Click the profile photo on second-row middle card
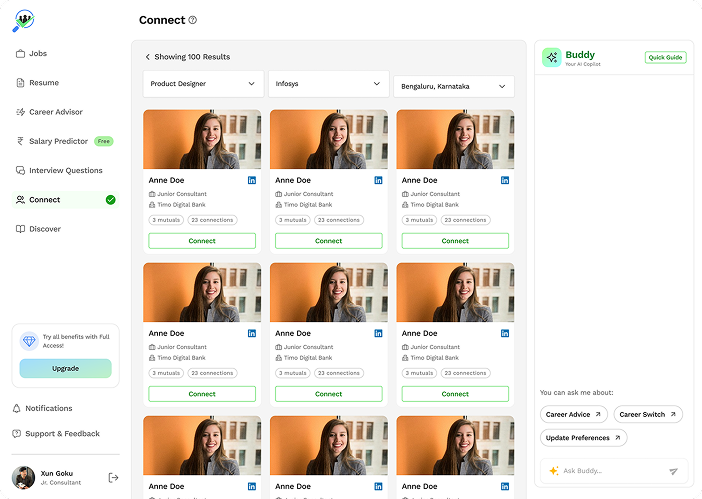The height and width of the screenshot is (499, 702). [329, 292]
